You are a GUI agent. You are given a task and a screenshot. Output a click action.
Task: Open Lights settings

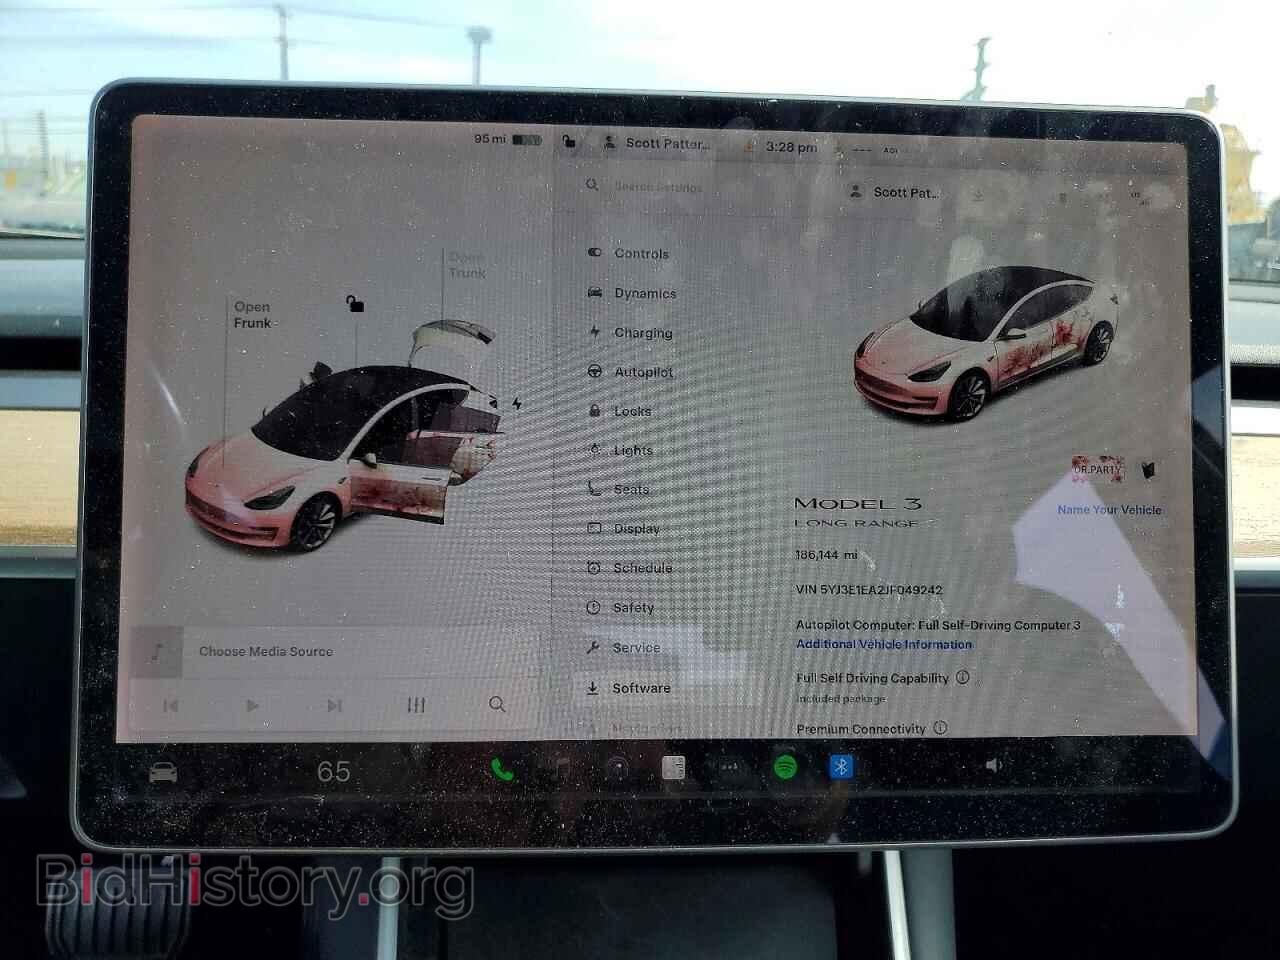coord(621,450)
